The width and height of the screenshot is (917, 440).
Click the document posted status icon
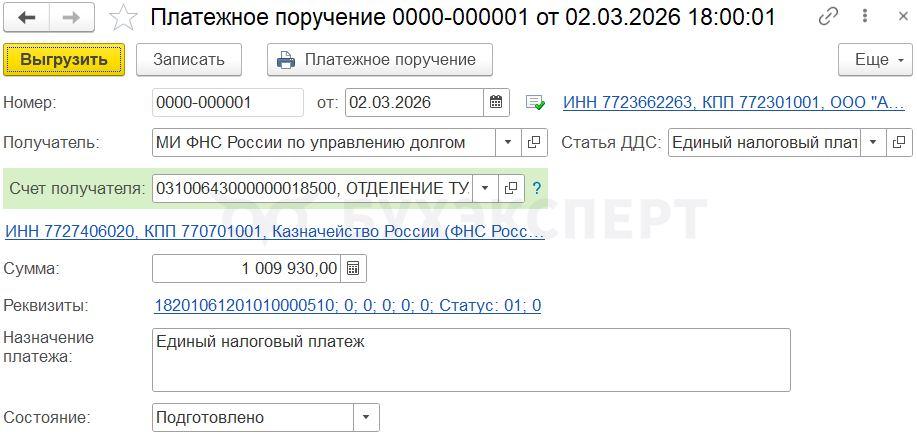point(535,102)
